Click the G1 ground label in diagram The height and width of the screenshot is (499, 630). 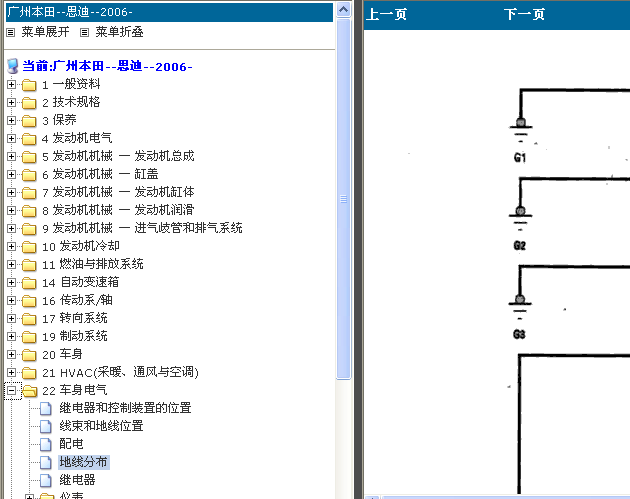pos(520,157)
